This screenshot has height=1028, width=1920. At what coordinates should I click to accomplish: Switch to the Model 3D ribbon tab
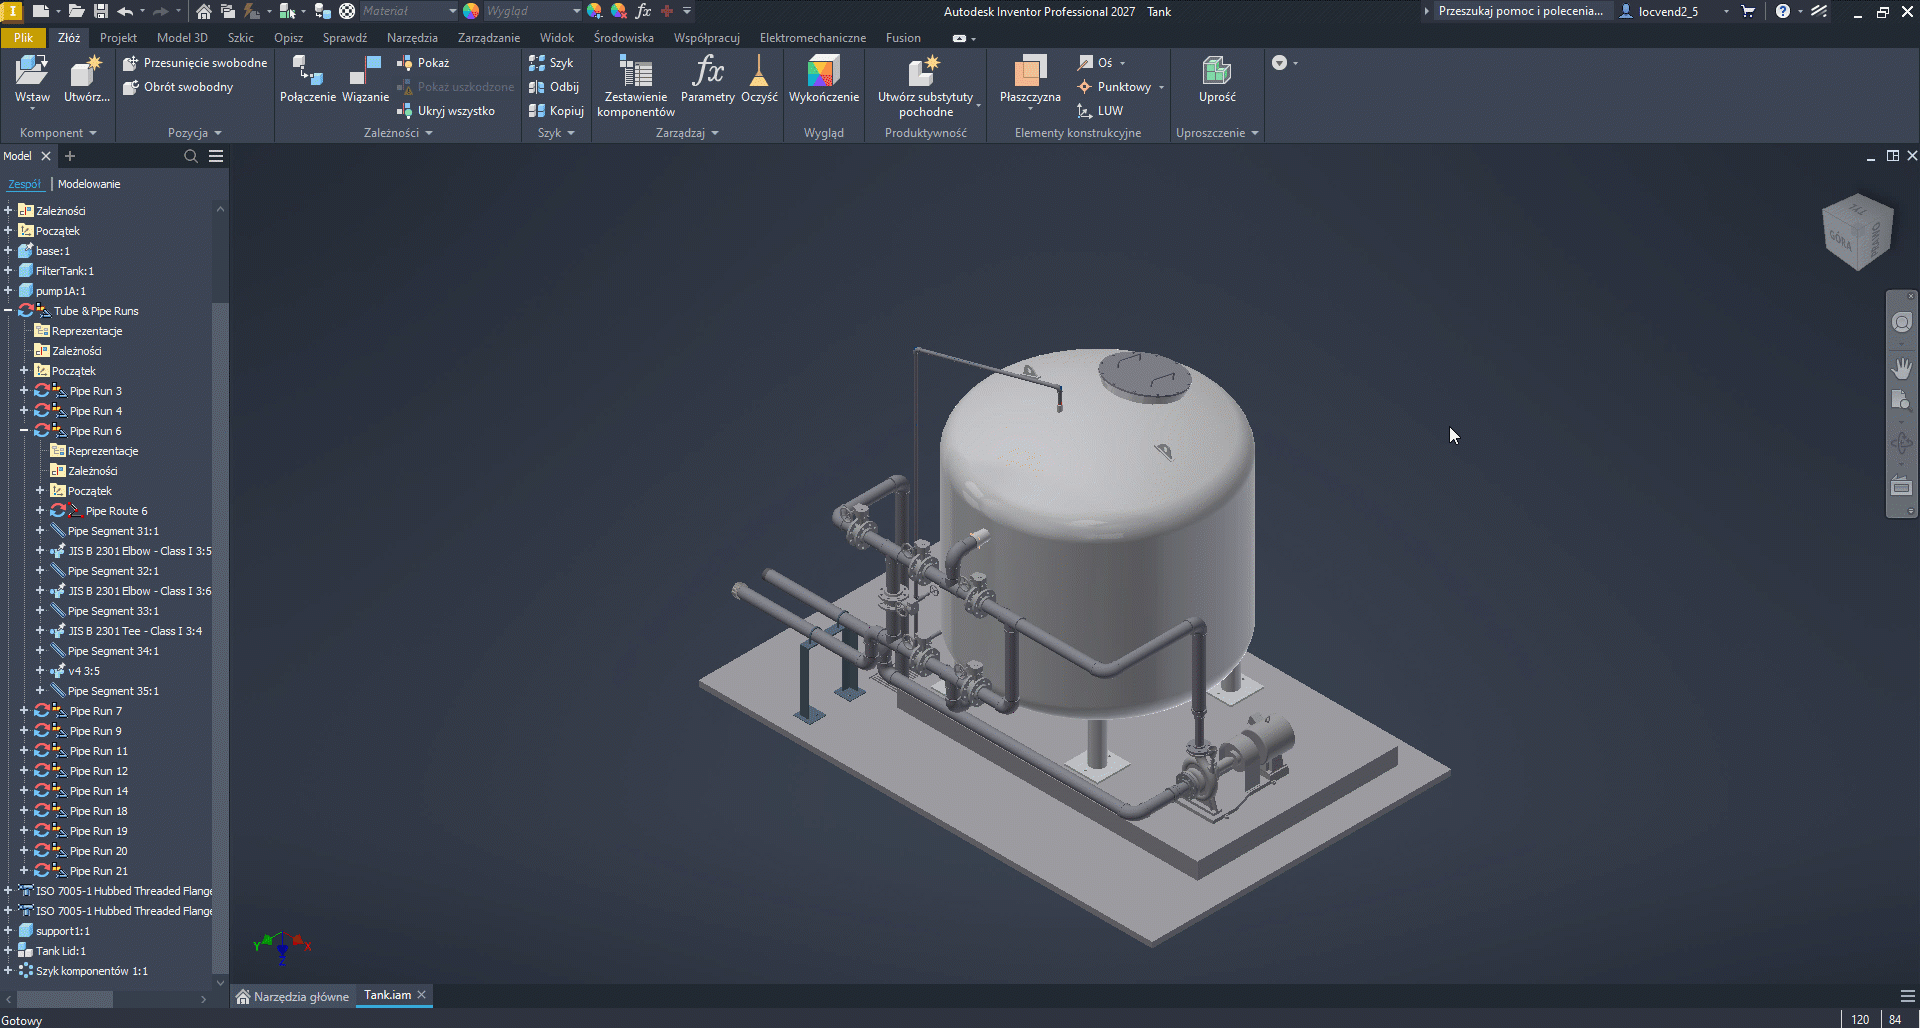coord(182,38)
